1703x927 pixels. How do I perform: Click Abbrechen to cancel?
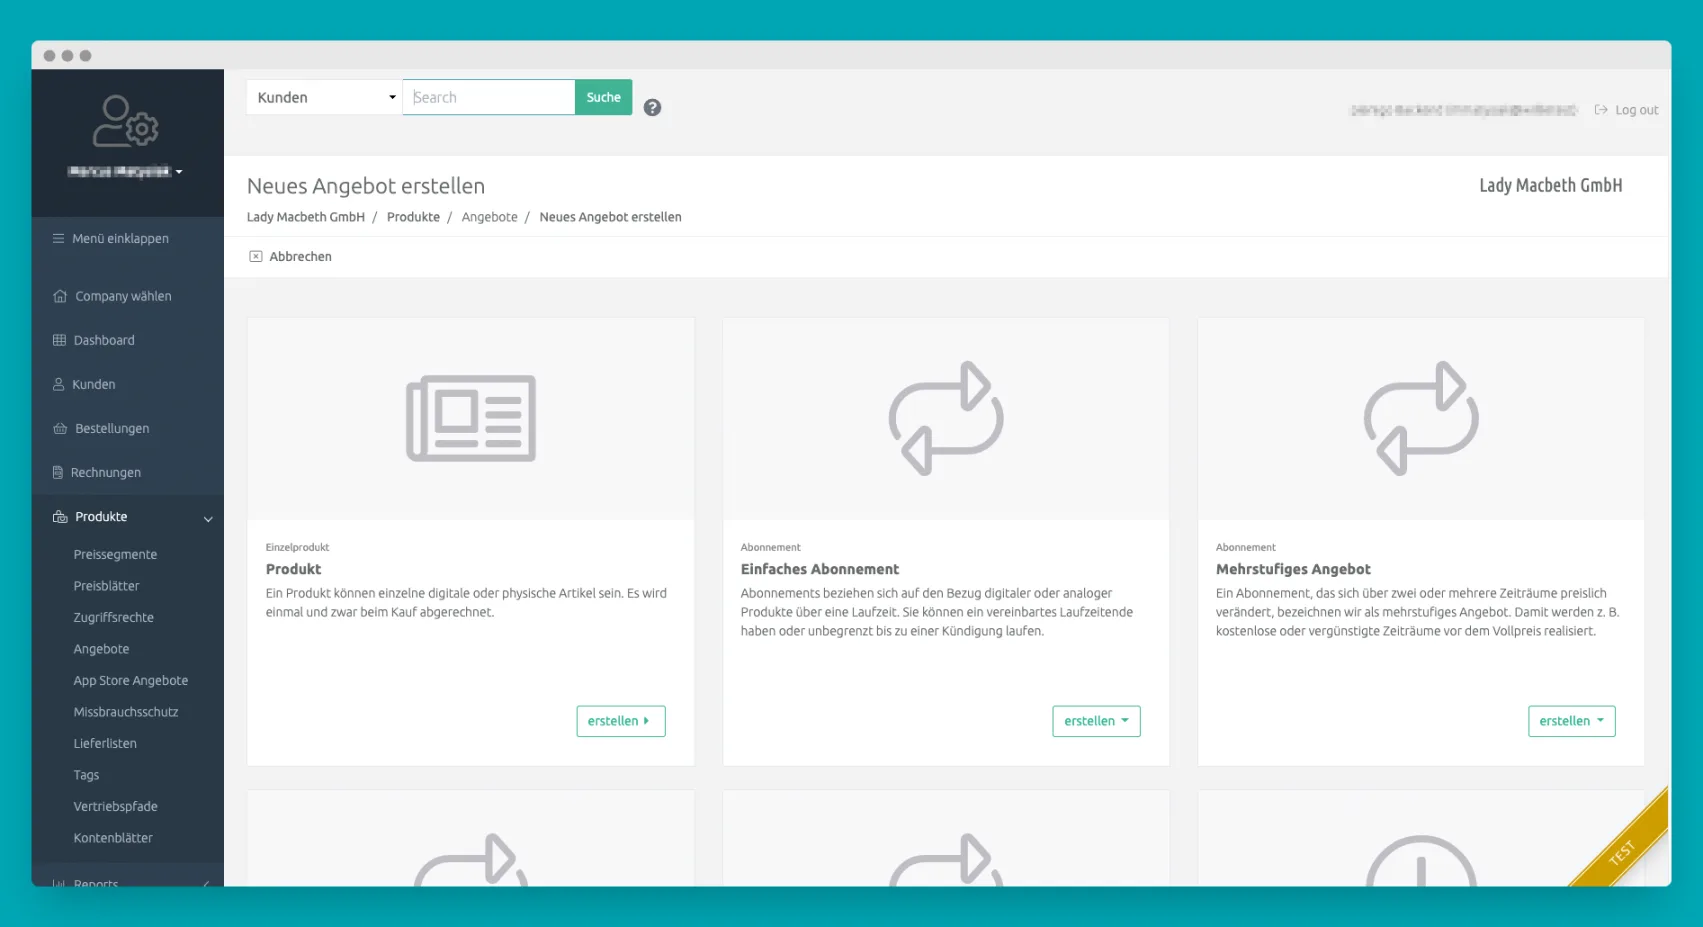point(300,257)
